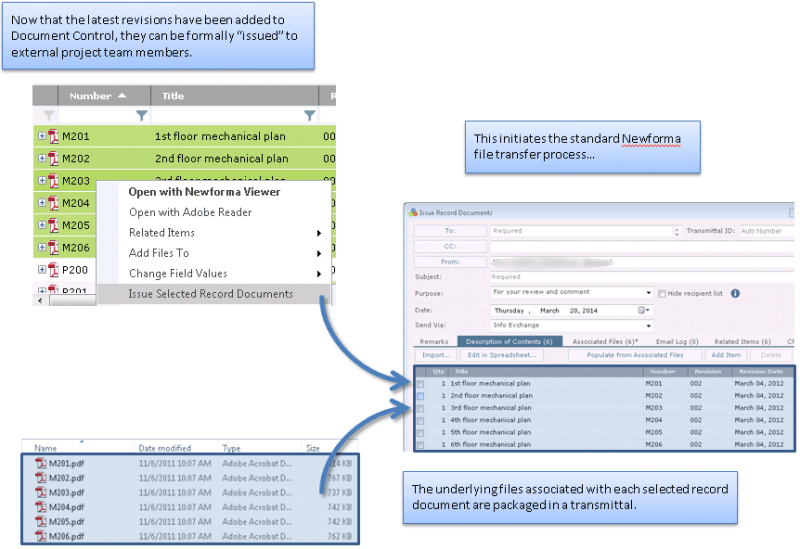Expand the M206 record row
Image resolution: width=800 pixels, height=549 pixels.
[x=42, y=247]
